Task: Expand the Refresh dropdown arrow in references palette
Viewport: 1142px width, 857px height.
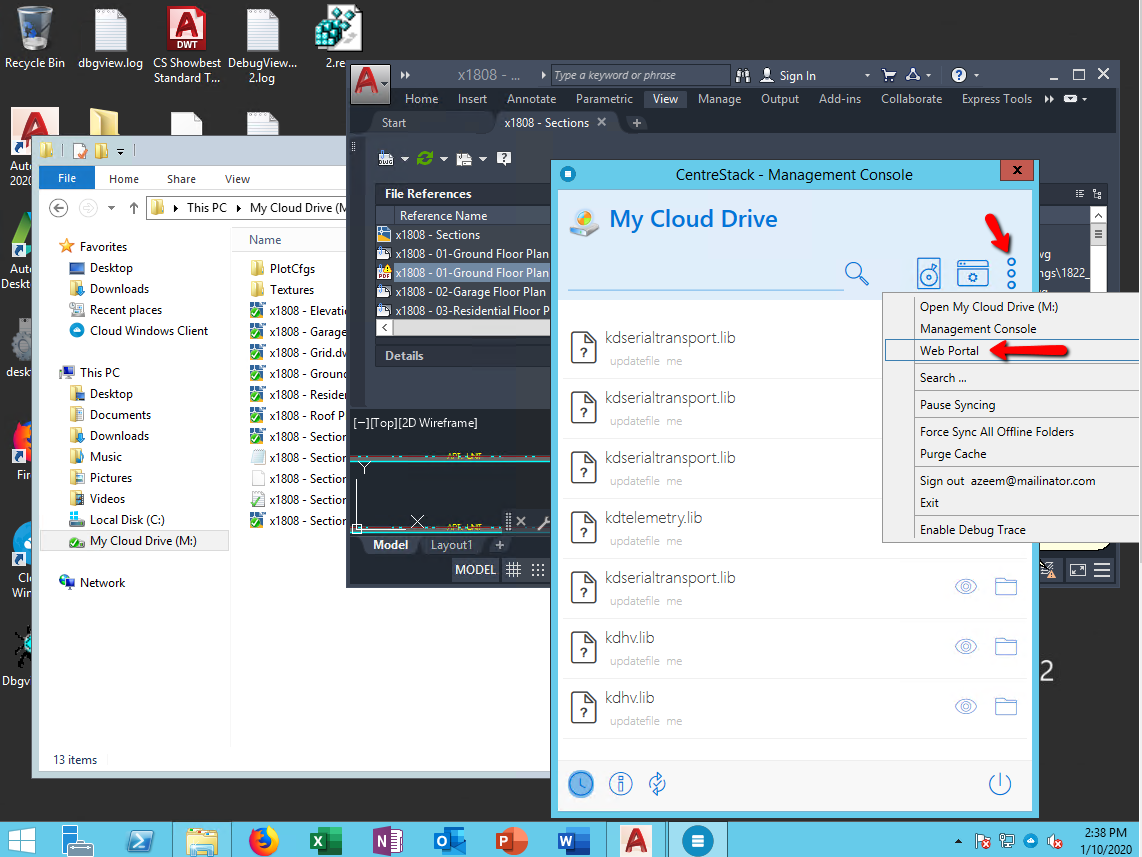Action: [444, 159]
